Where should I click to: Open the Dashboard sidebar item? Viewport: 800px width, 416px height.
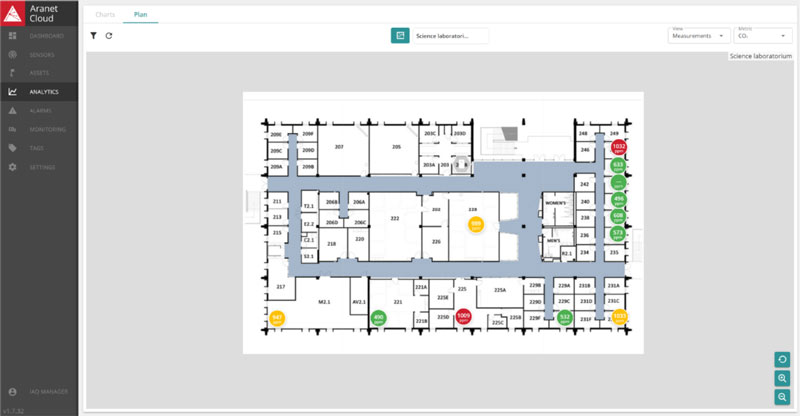39,36
